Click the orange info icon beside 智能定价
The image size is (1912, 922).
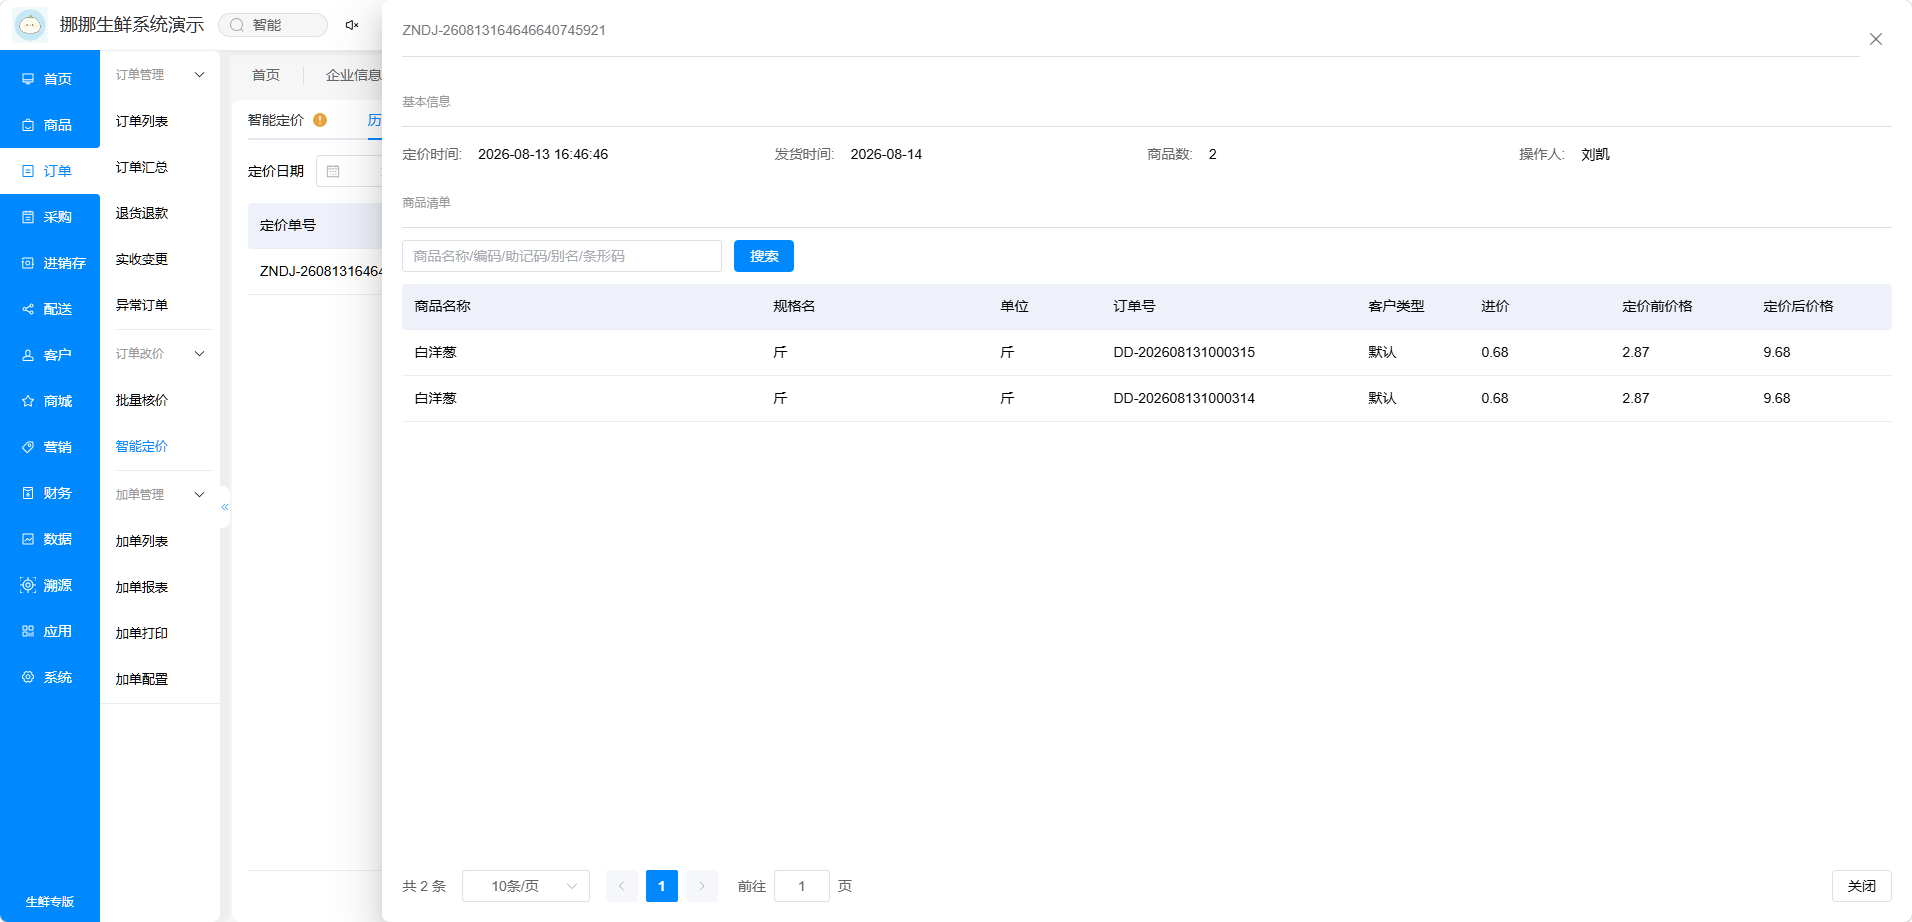point(320,120)
